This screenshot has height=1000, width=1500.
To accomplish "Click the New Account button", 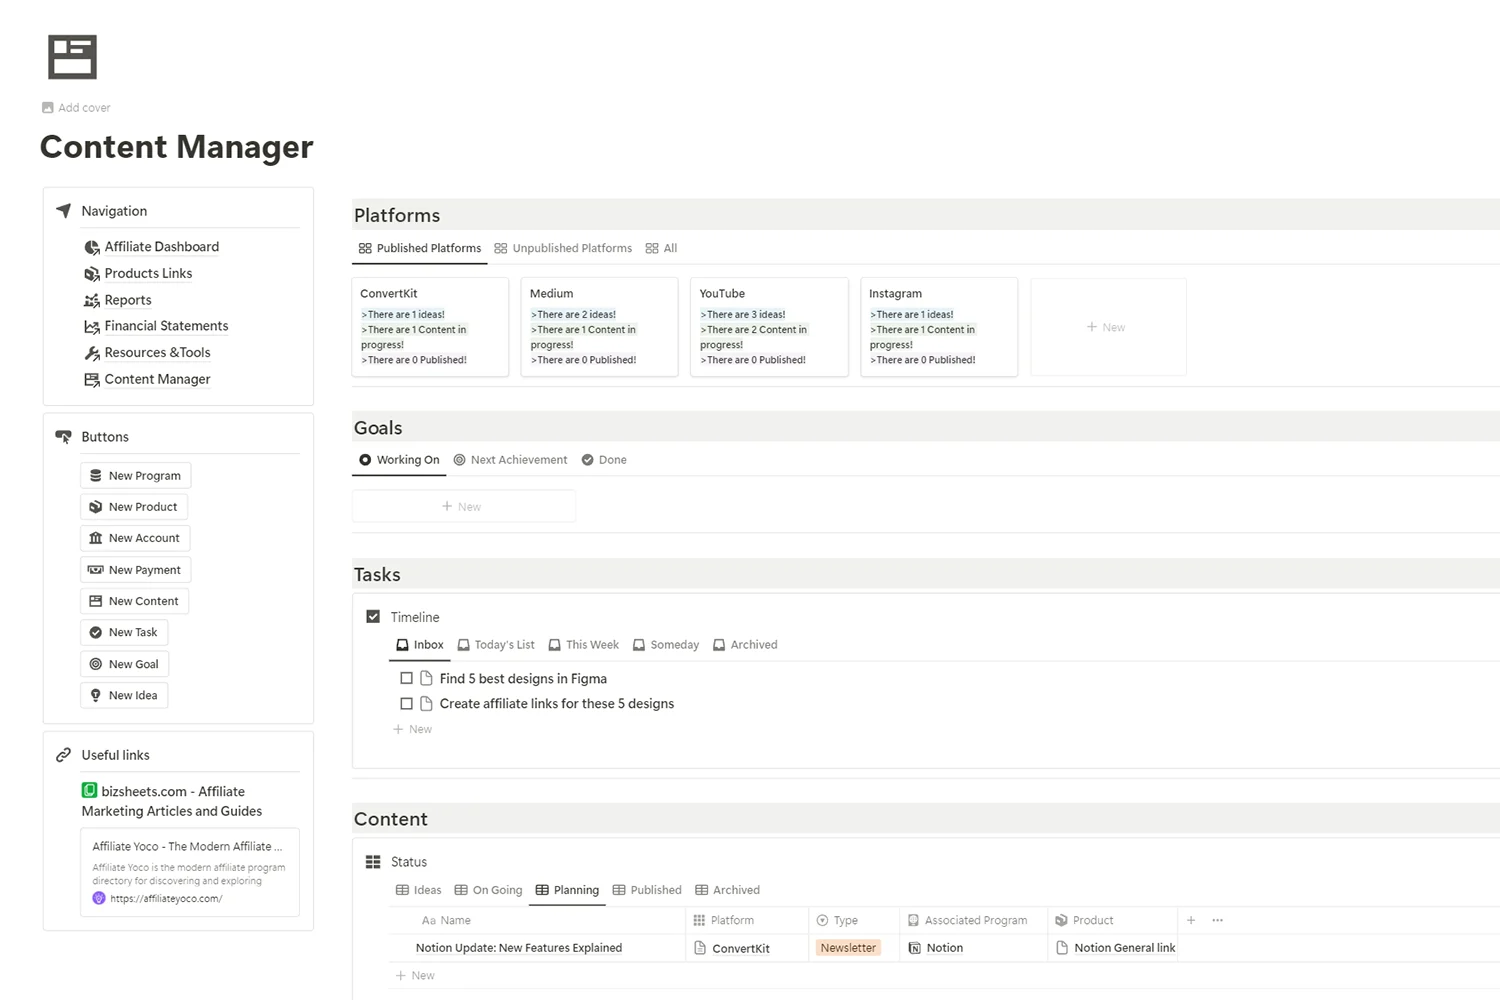I will (135, 538).
